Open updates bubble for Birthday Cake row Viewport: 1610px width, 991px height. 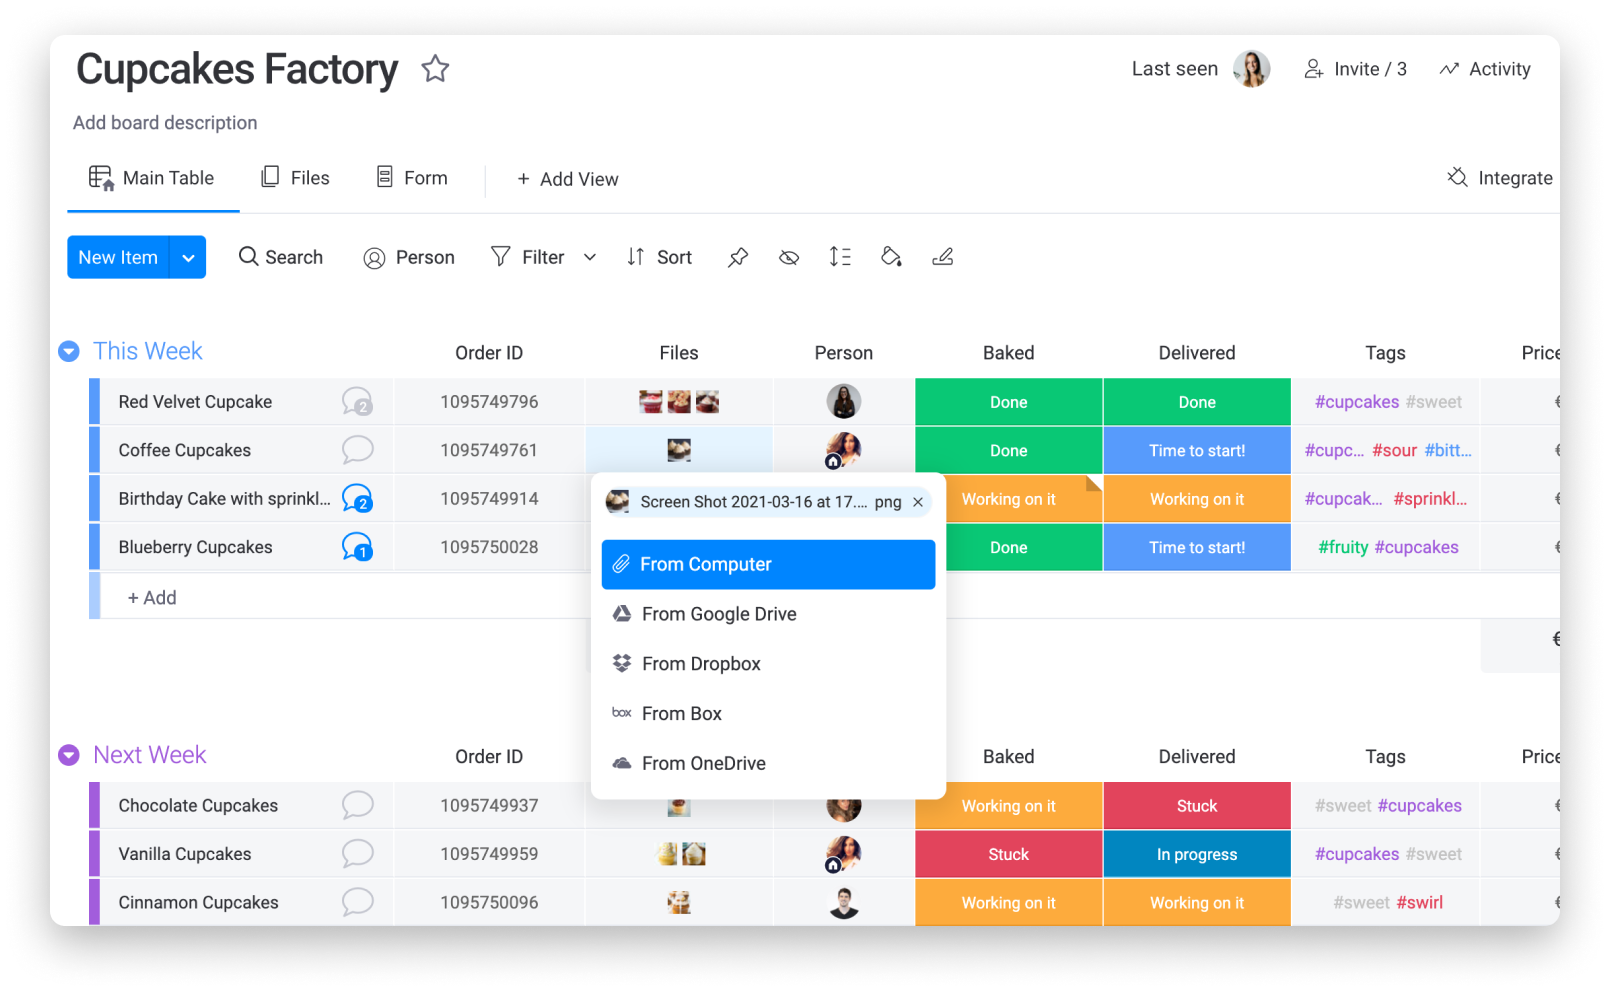[x=357, y=498]
